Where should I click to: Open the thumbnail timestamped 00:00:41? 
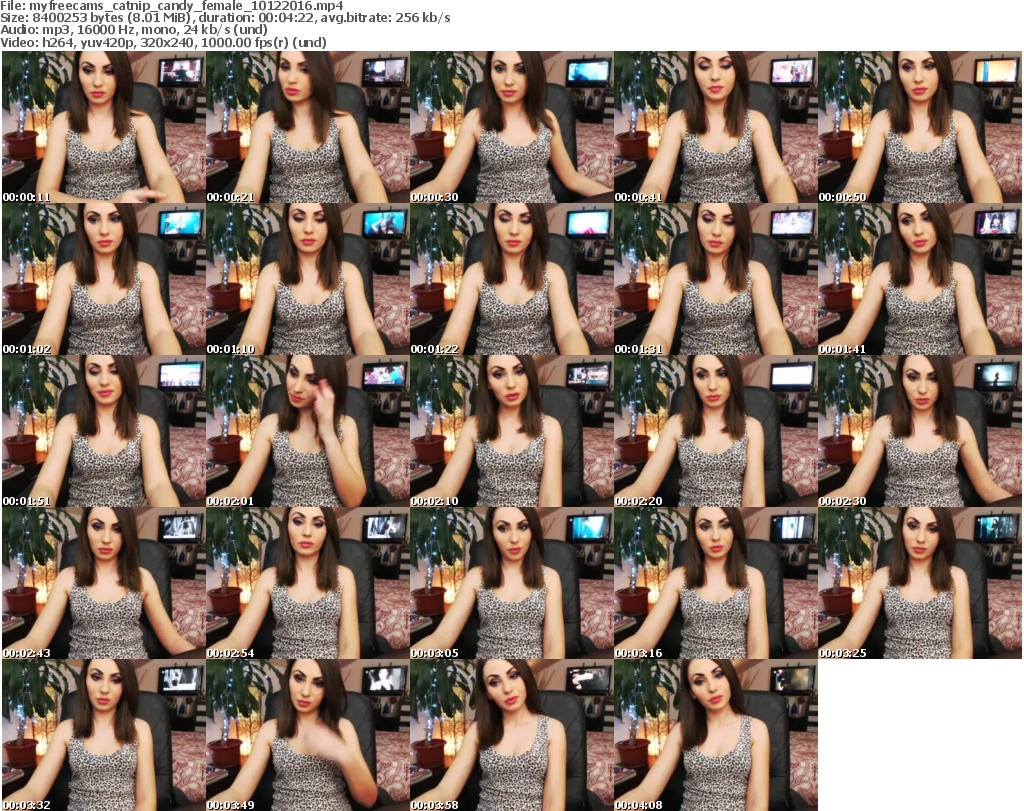[x=716, y=127]
